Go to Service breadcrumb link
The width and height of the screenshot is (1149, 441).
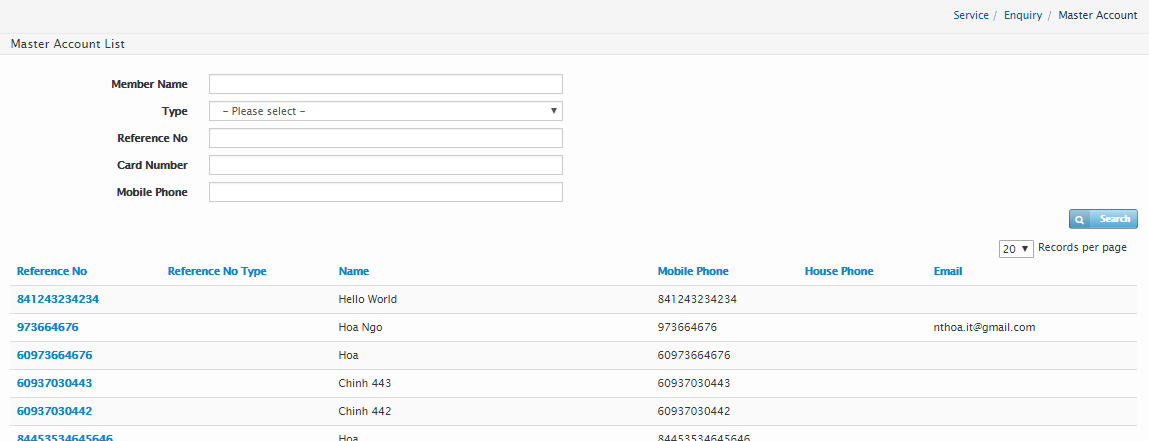coord(970,15)
